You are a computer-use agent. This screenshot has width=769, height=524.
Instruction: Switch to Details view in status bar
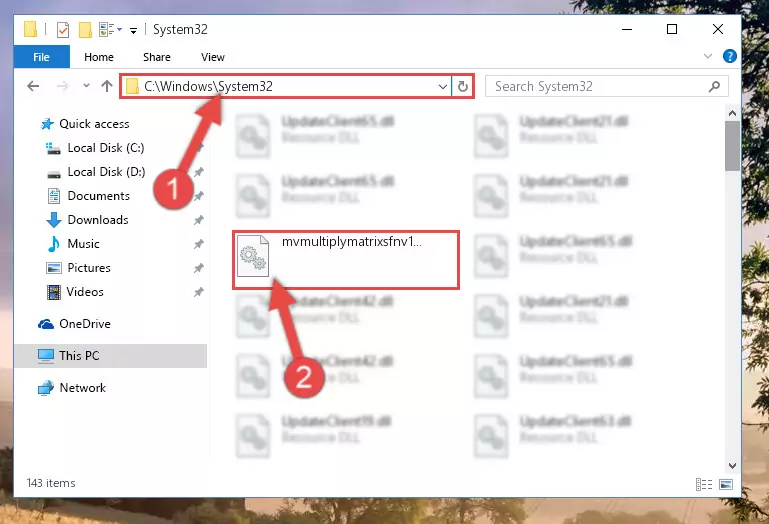(704, 485)
